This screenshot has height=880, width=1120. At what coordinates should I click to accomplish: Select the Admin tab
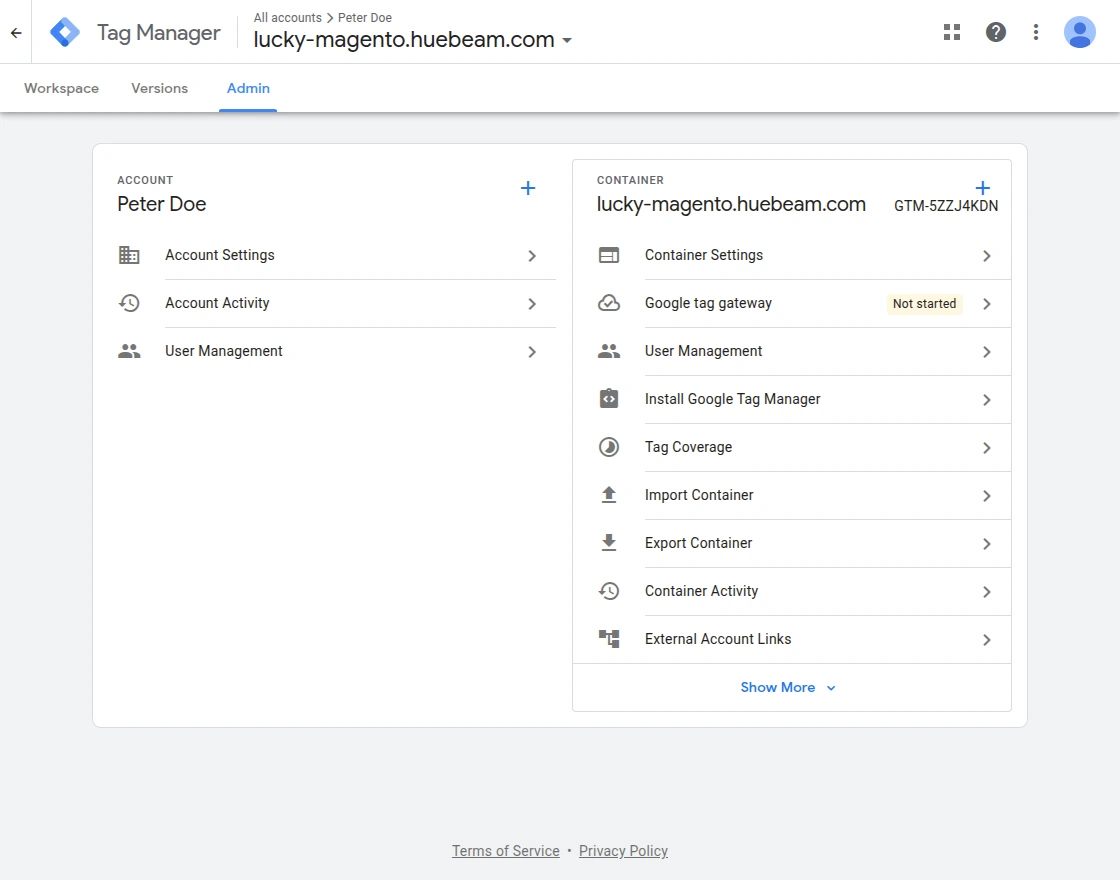pyautogui.click(x=248, y=88)
